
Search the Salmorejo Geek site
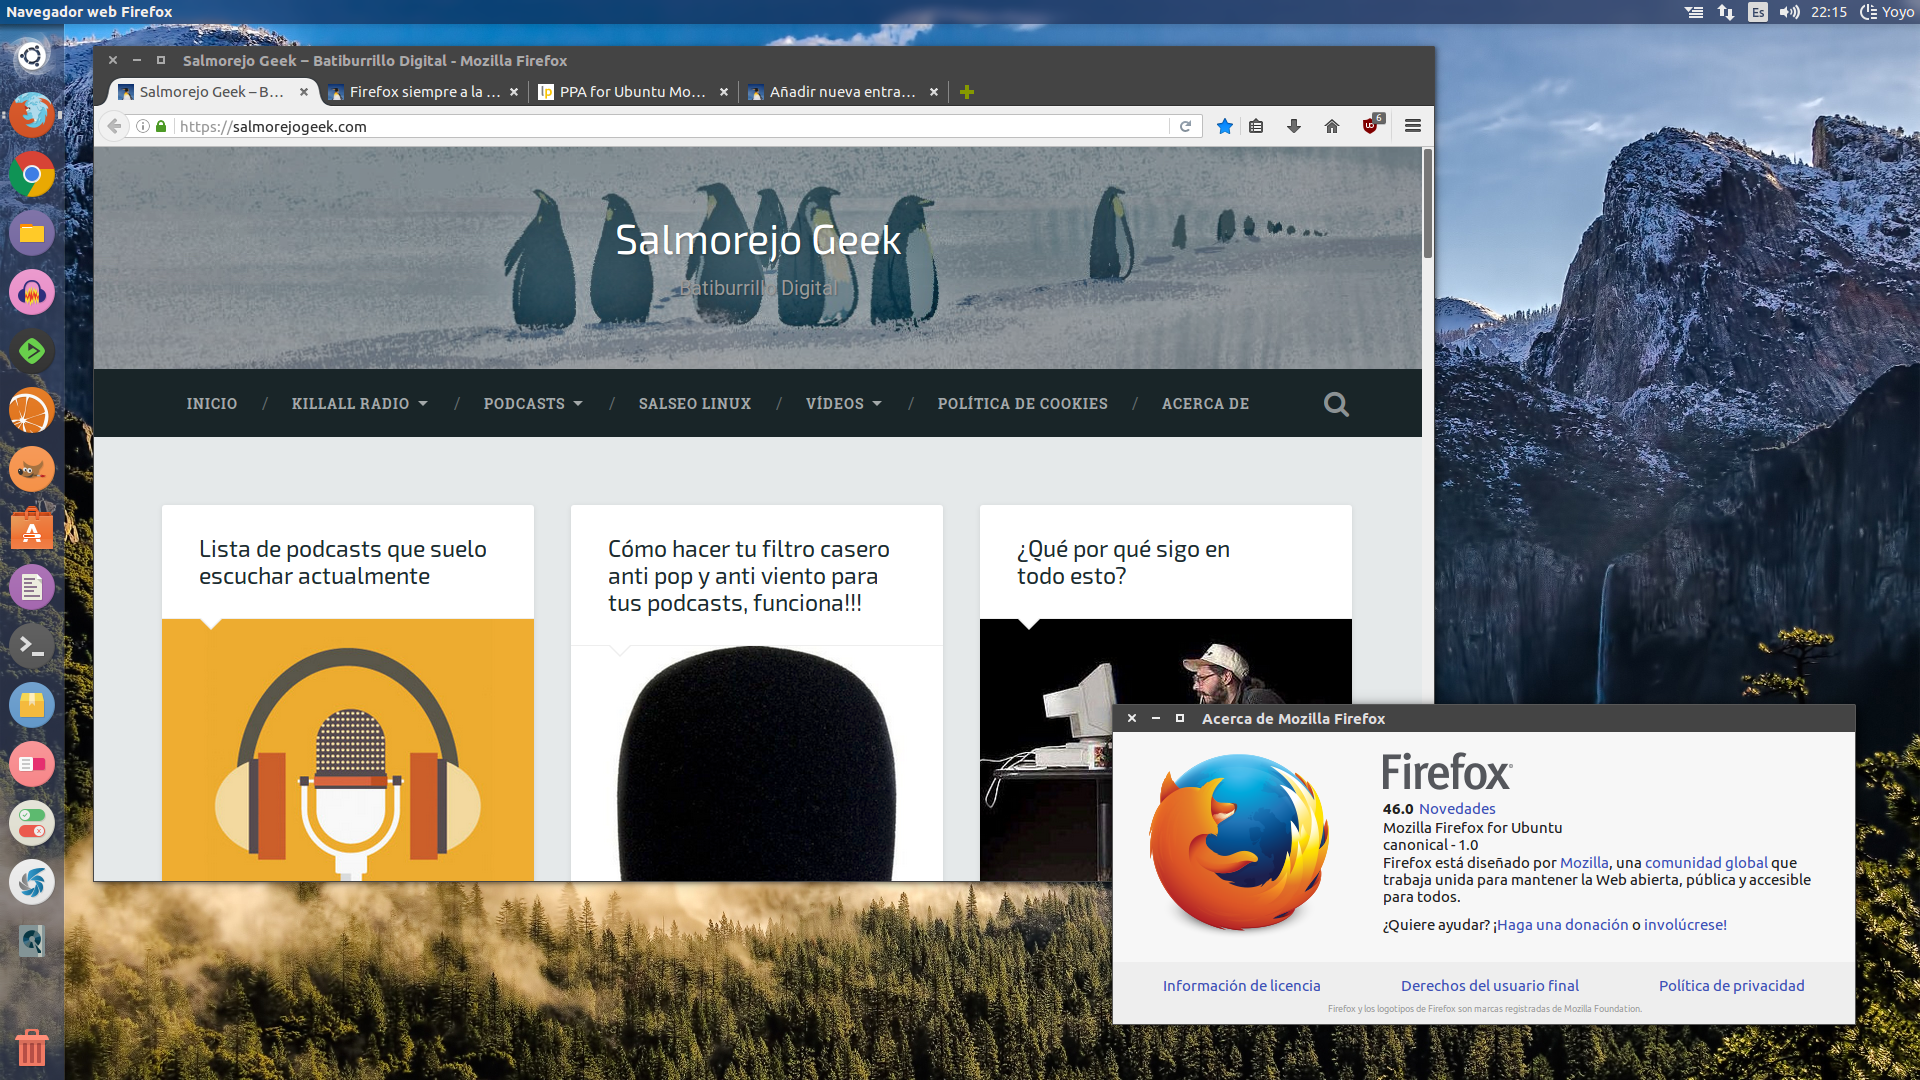pos(1336,404)
